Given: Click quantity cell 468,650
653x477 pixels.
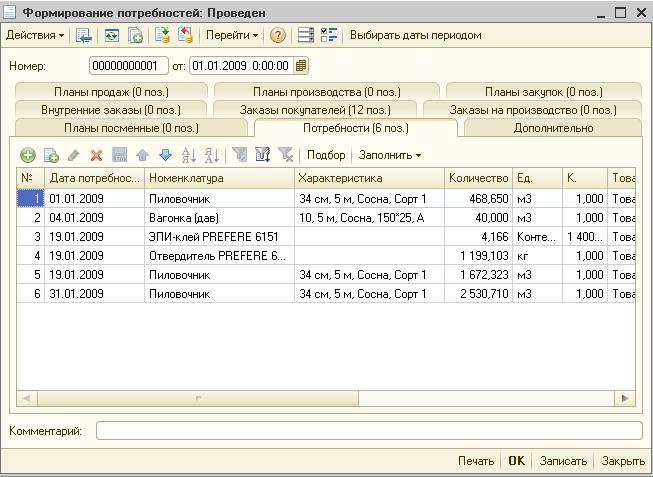Looking at the screenshot, I should click(x=479, y=199).
